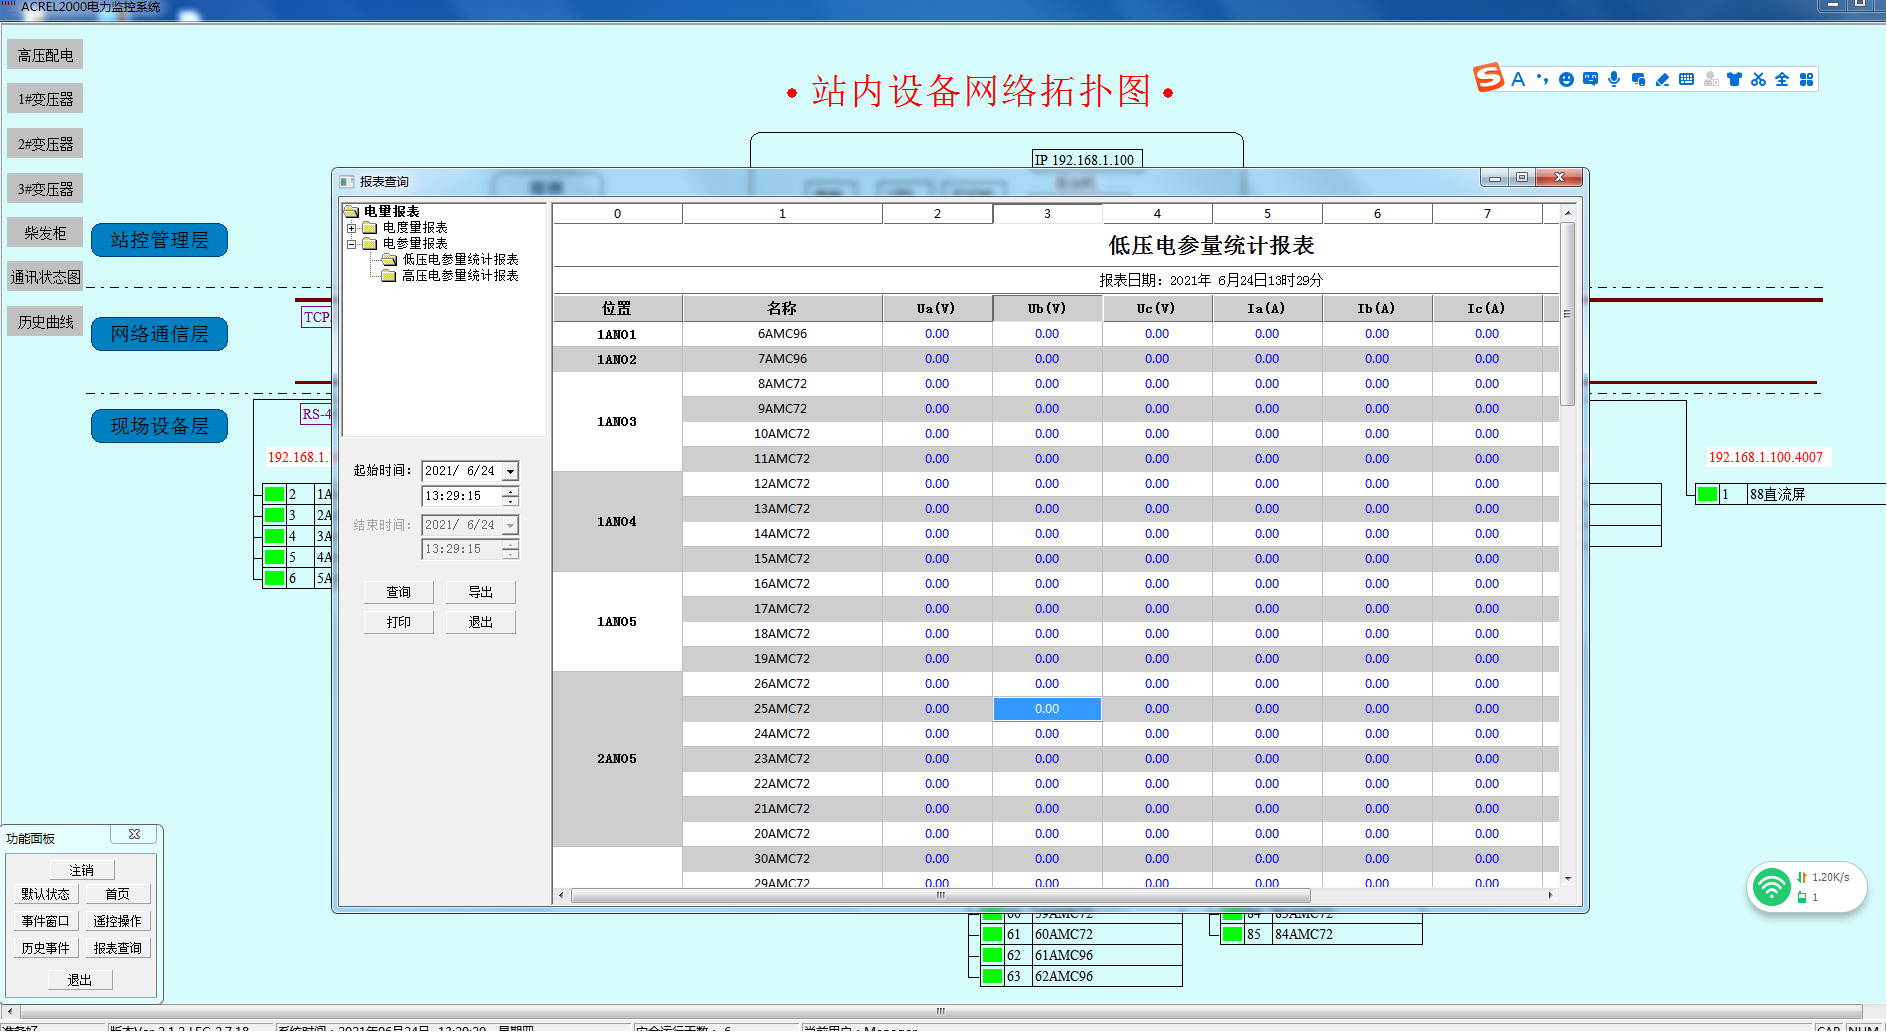Open the 起始时间 date dropdown arrow

point(510,471)
